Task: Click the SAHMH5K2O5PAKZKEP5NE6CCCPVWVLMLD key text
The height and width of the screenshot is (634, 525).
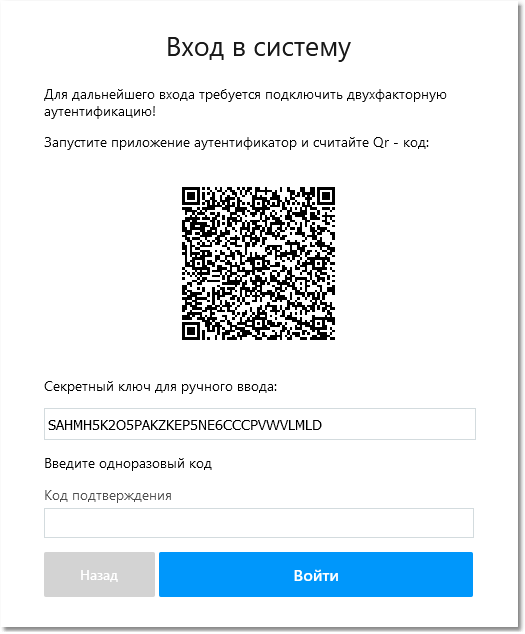Action: coord(185,425)
